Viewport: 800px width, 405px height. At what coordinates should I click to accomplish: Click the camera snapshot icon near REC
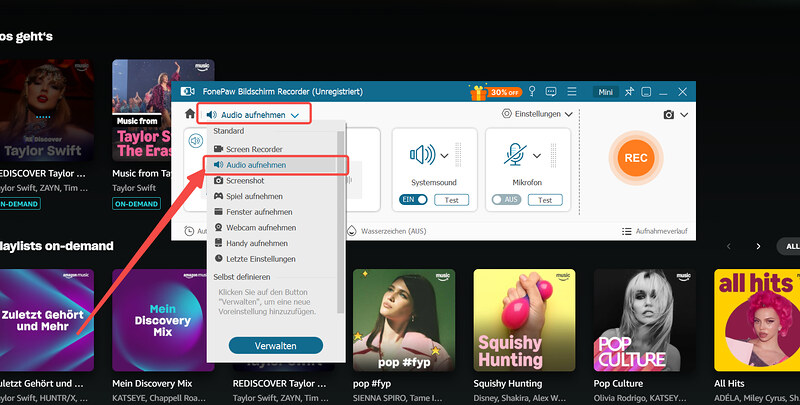tap(668, 115)
